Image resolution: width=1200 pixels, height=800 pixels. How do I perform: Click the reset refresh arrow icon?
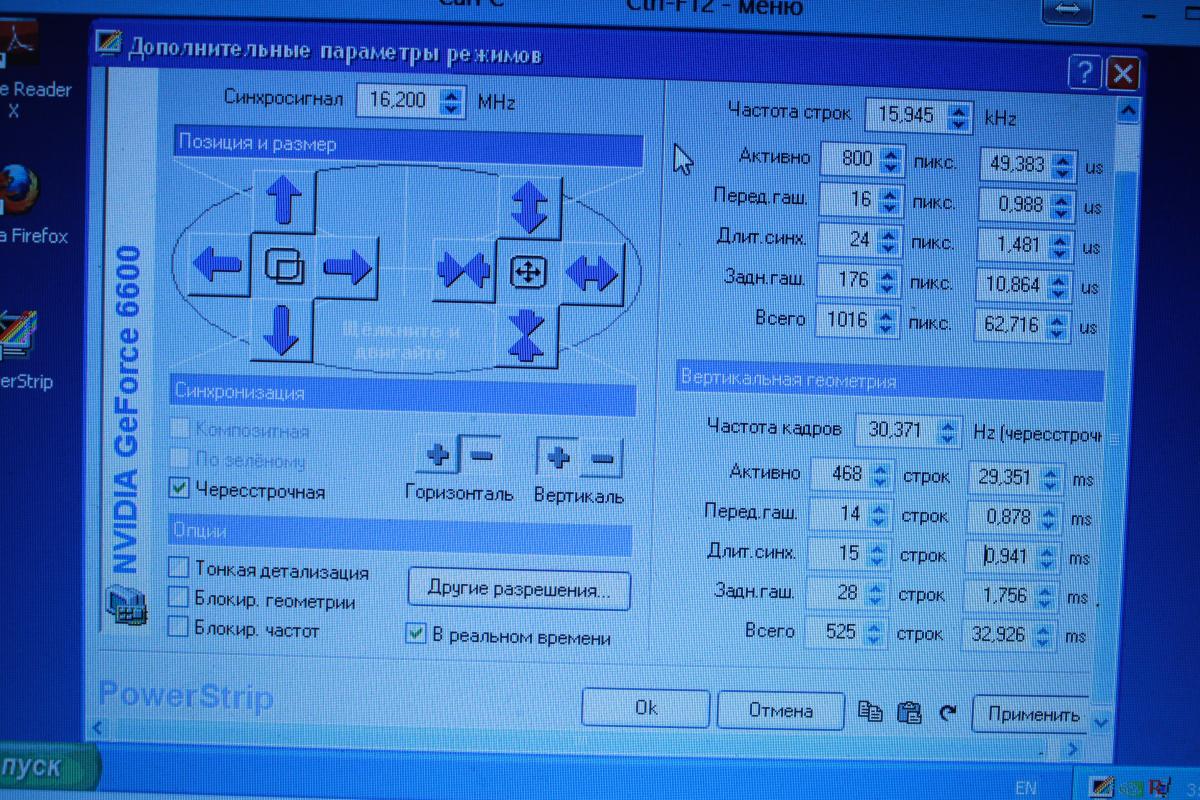947,713
